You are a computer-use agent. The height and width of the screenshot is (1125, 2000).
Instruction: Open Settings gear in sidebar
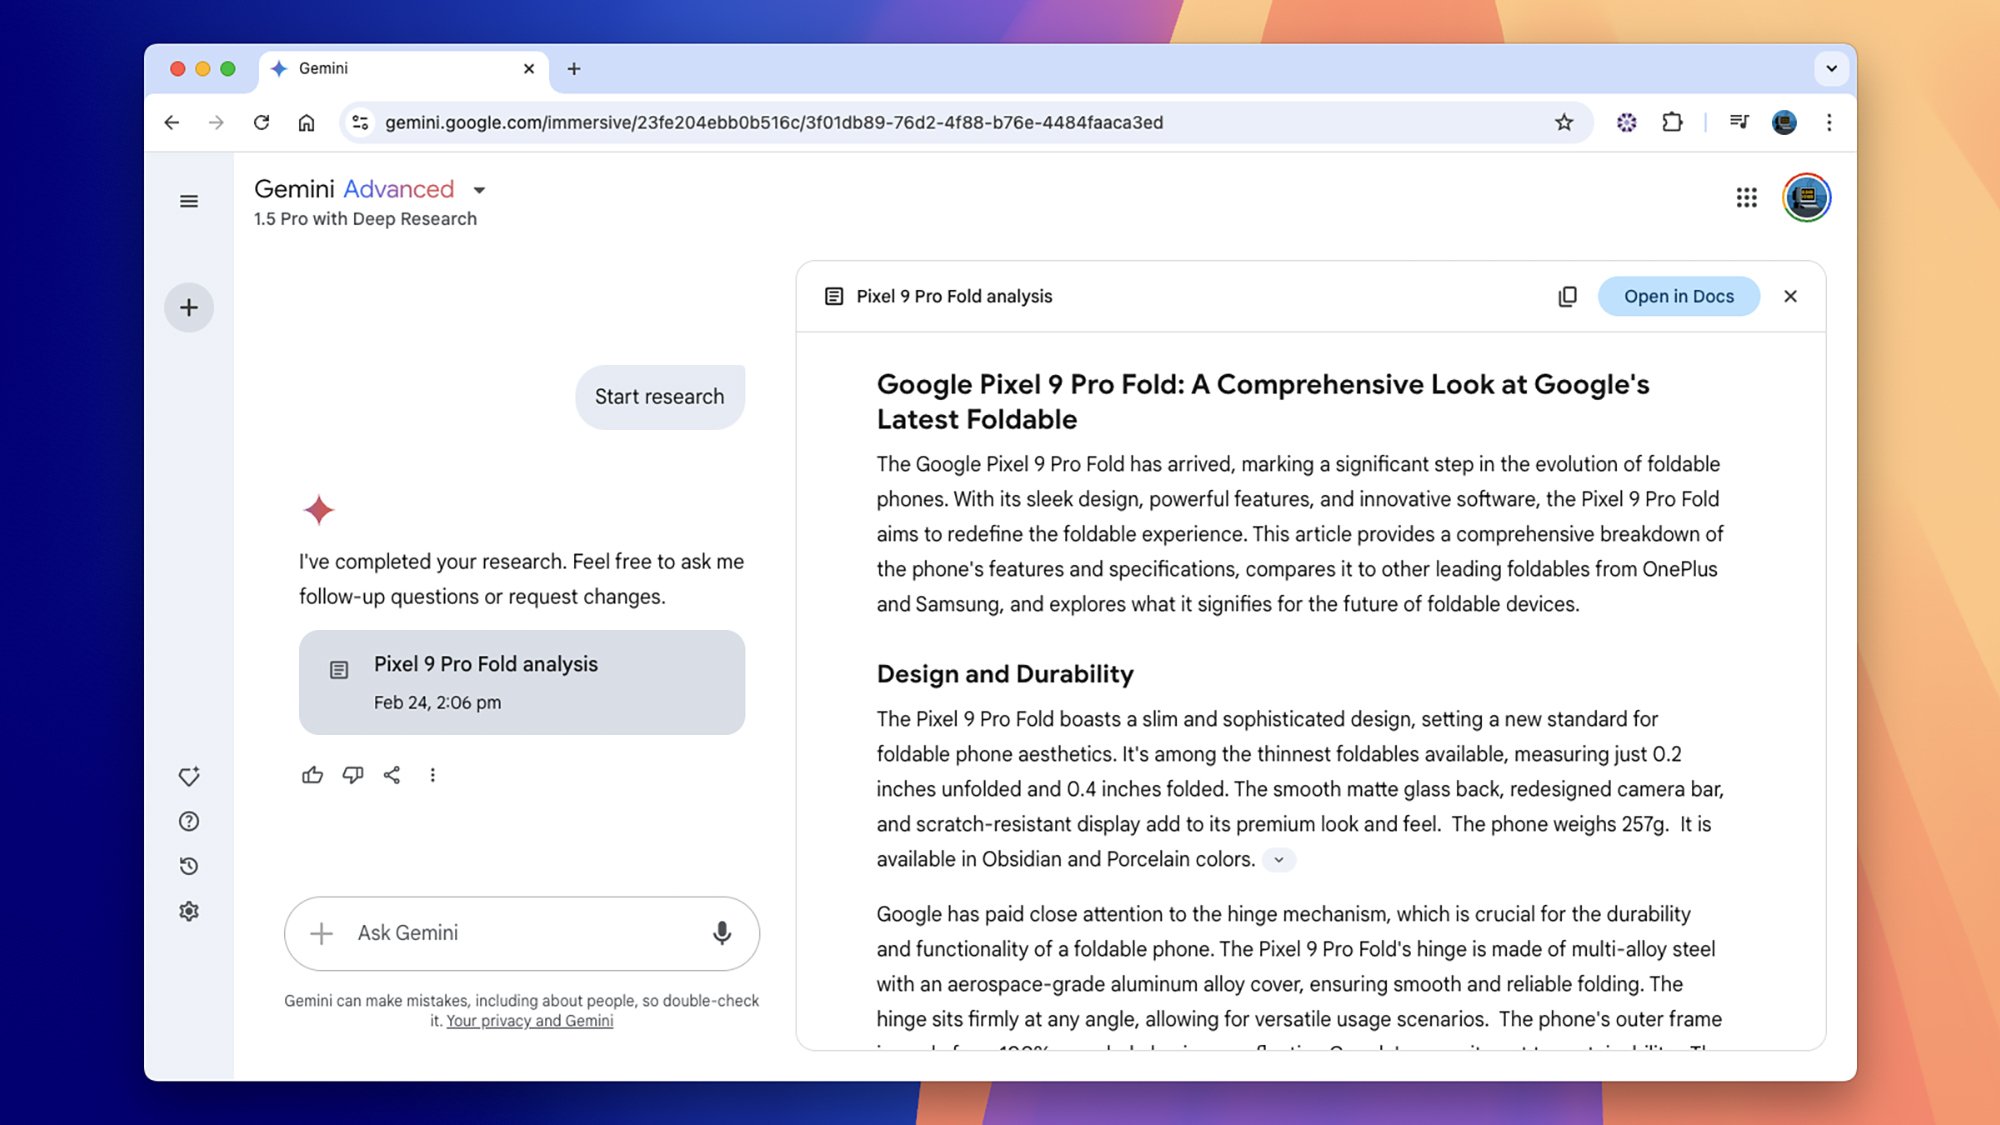tap(188, 911)
